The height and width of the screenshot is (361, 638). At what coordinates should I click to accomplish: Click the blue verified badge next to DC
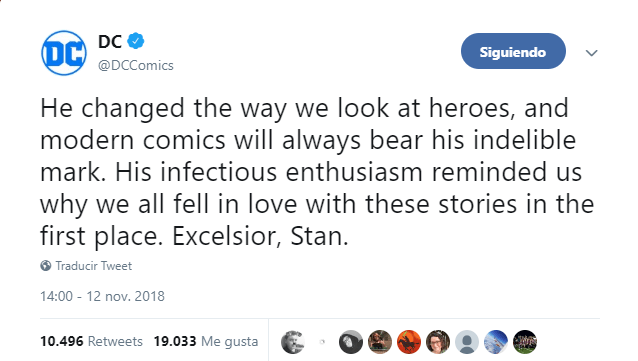coord(135,41)
